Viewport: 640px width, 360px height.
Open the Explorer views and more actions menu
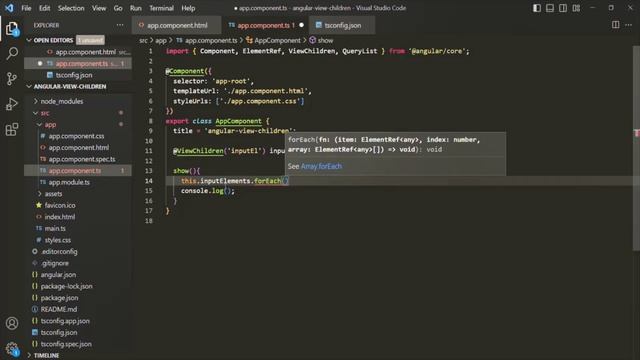(120, 25)
